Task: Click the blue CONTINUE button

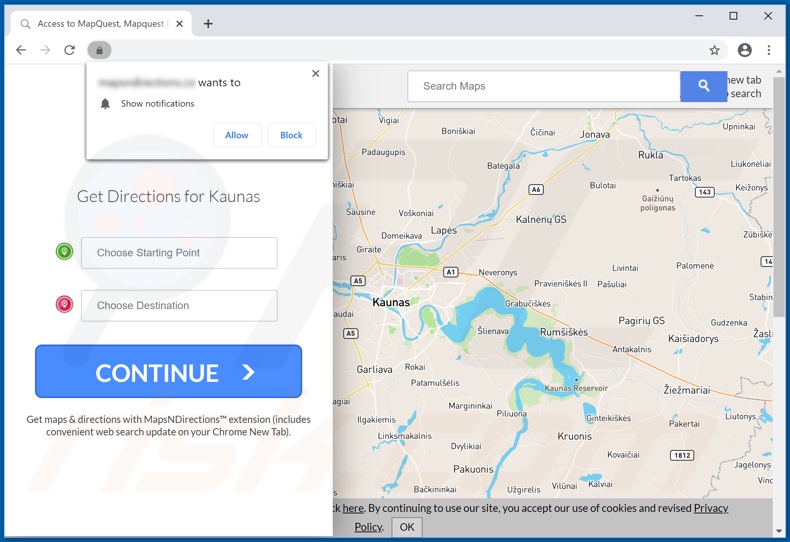Action: 168,372
